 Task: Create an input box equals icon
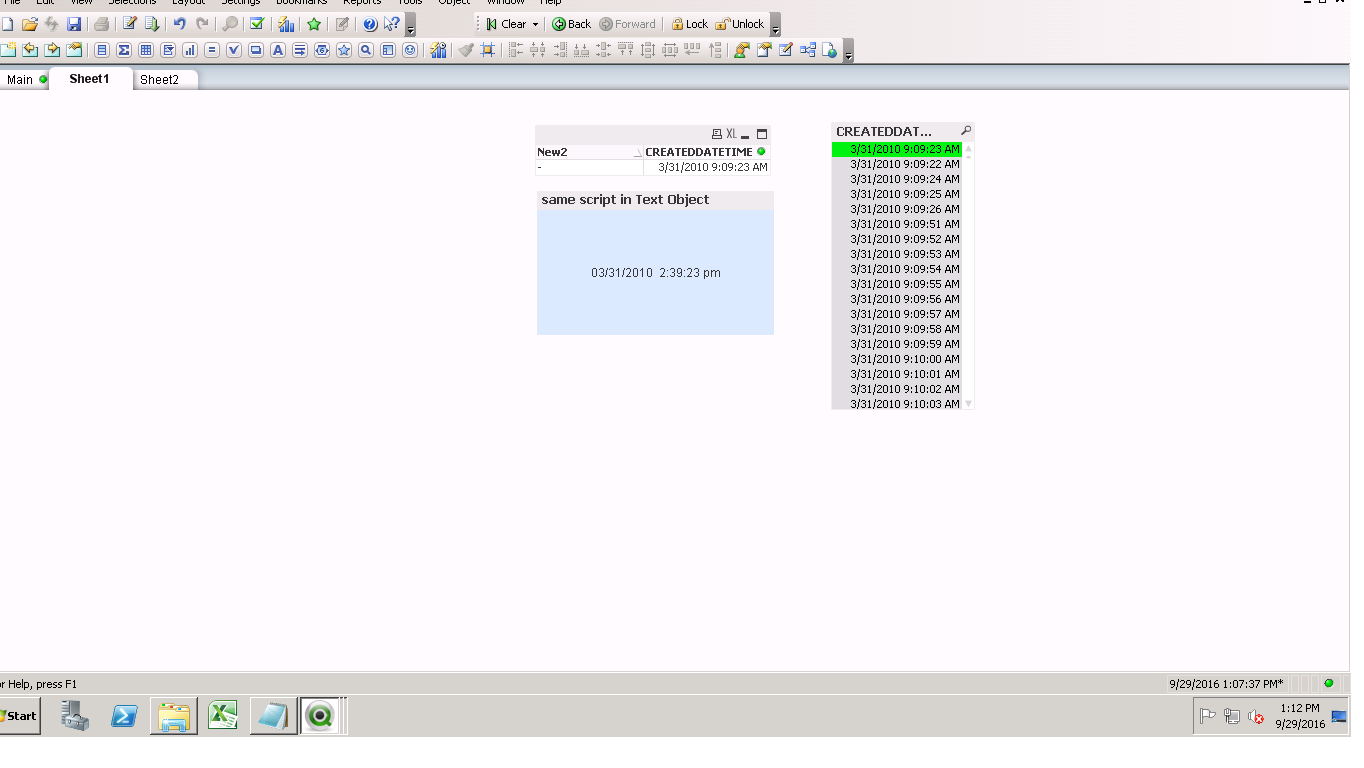212,50
